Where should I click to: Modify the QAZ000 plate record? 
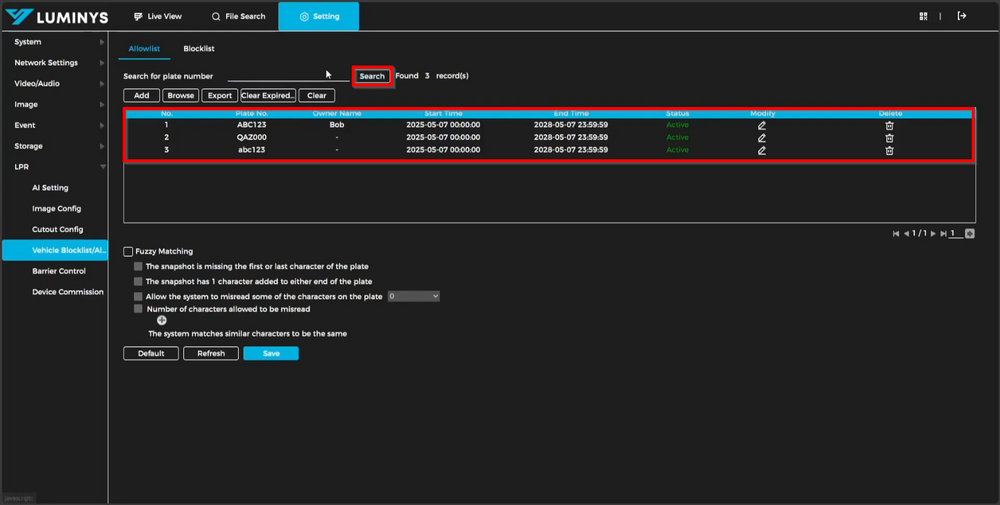762,138
